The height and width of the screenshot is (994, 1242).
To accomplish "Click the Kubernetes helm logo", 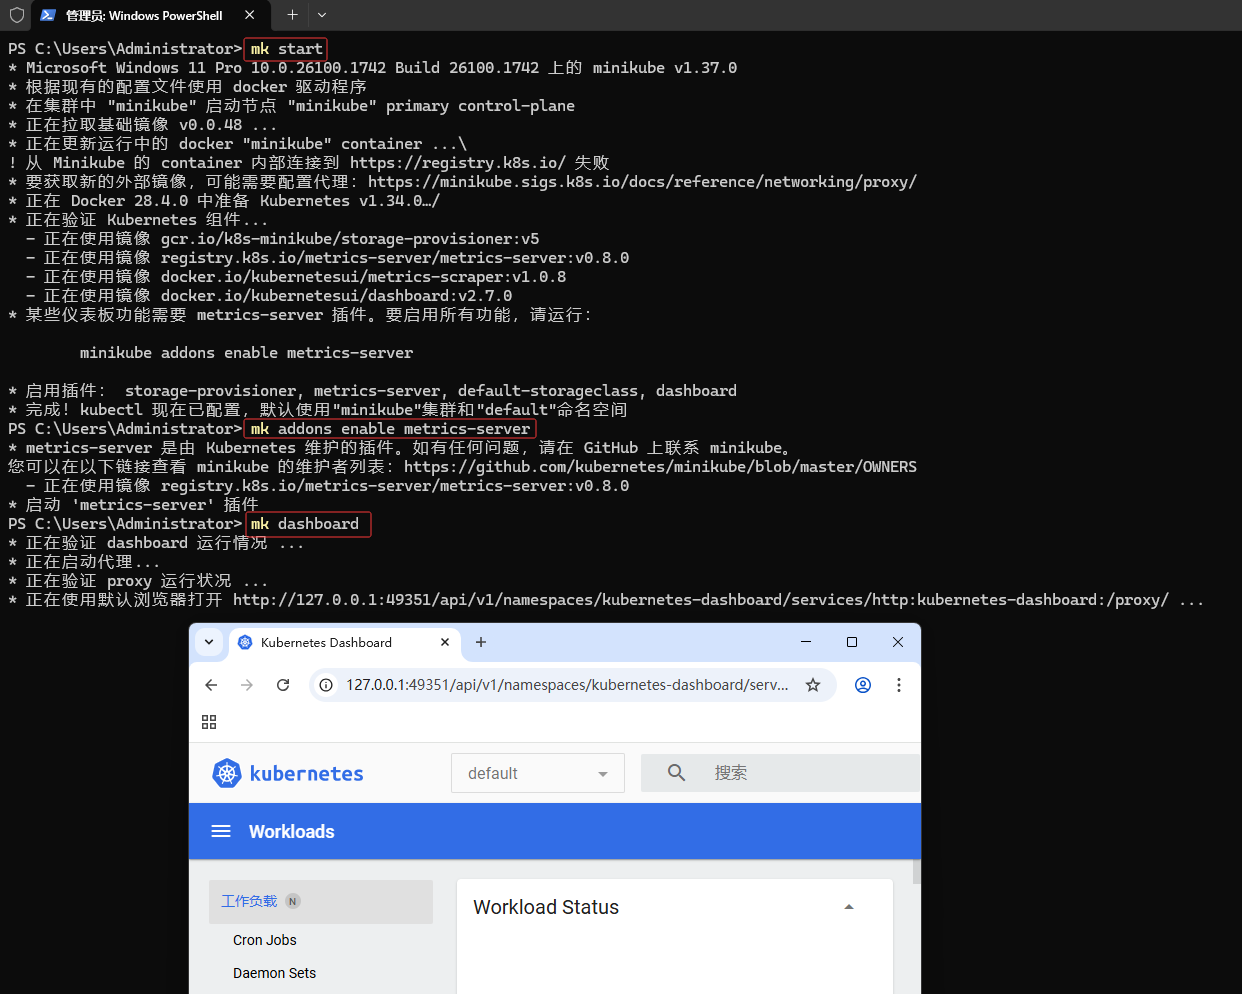I will point(227,773).
